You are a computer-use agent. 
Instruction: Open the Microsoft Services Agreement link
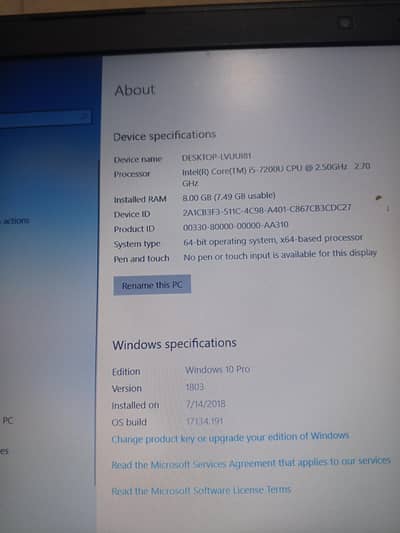[x=251, y=463]
